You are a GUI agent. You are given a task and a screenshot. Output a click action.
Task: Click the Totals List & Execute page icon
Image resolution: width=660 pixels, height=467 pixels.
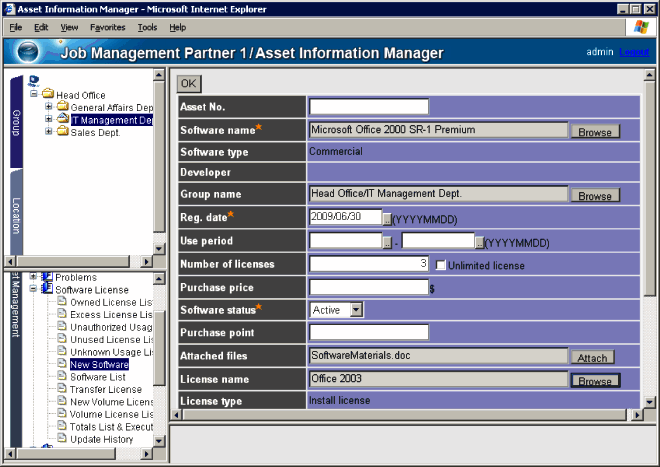(62, 425)
